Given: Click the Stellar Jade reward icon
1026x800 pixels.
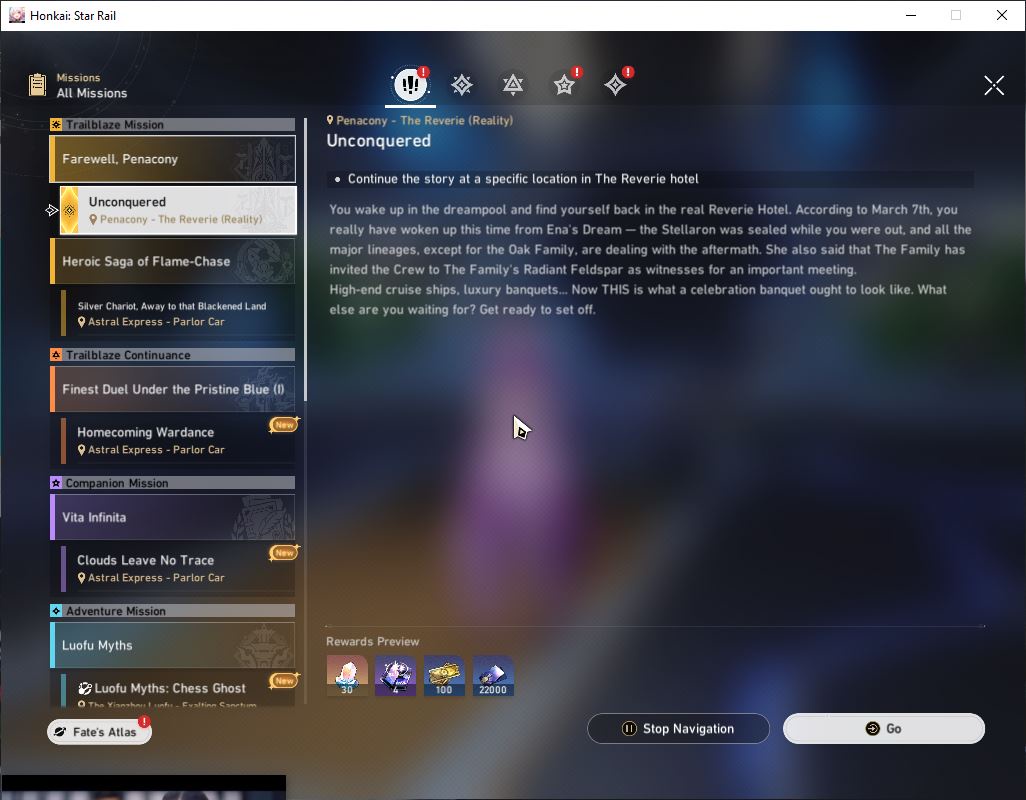Looking at the screenshot, I should tap(347, 675).
